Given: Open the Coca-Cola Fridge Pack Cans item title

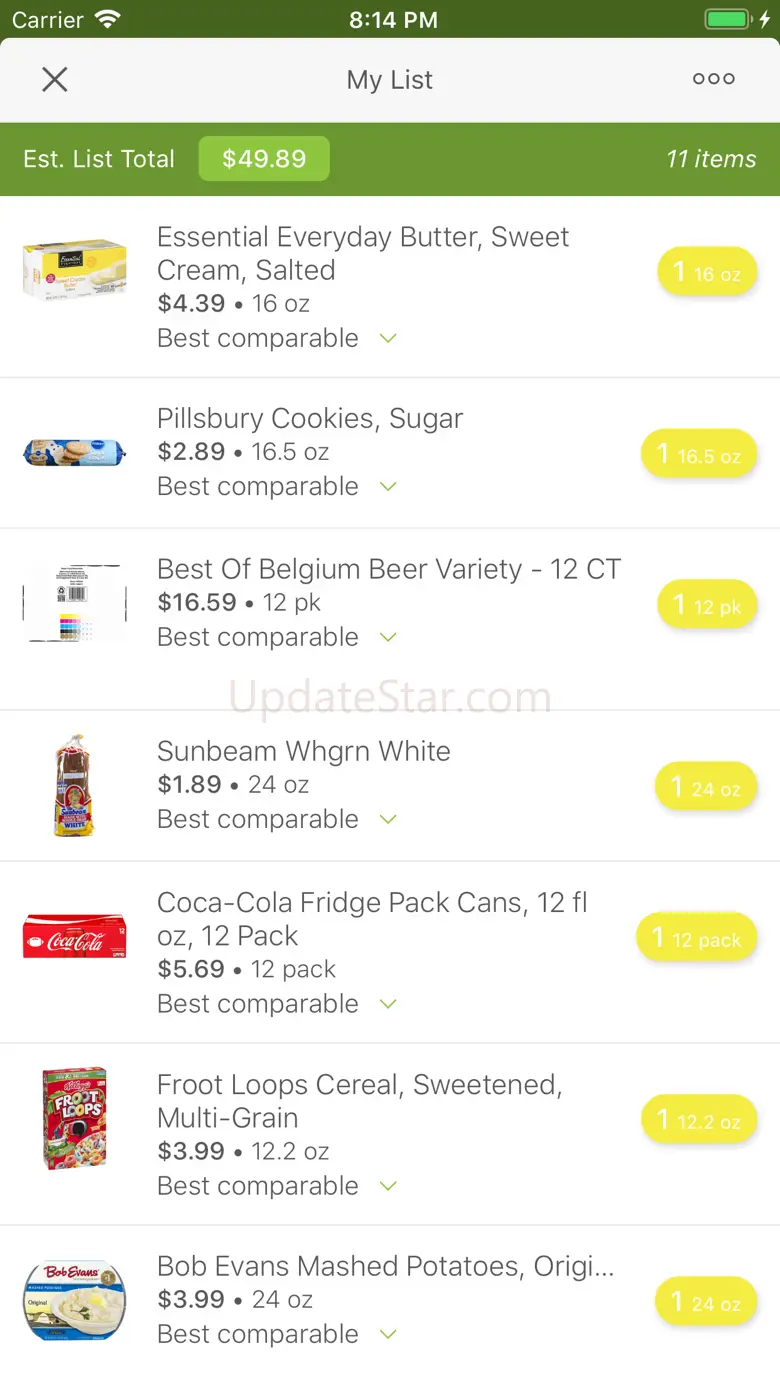Looking at the screenshot, I should (x=372, y=919).
